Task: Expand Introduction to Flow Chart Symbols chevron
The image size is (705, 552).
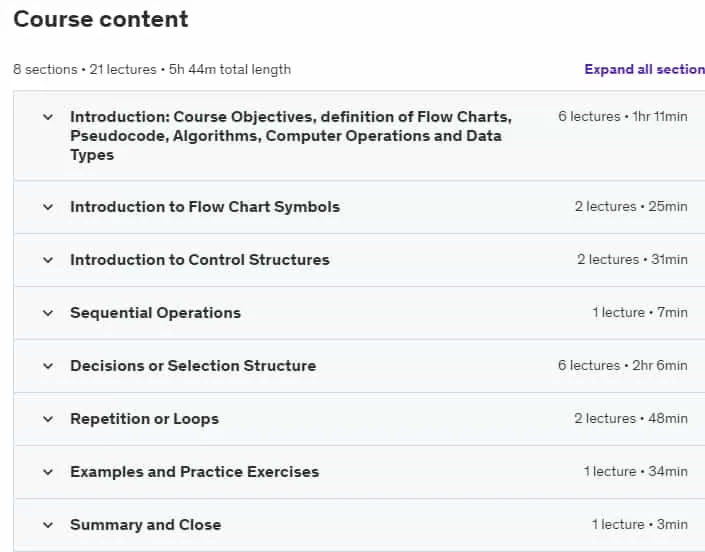Action: point(48,207)
